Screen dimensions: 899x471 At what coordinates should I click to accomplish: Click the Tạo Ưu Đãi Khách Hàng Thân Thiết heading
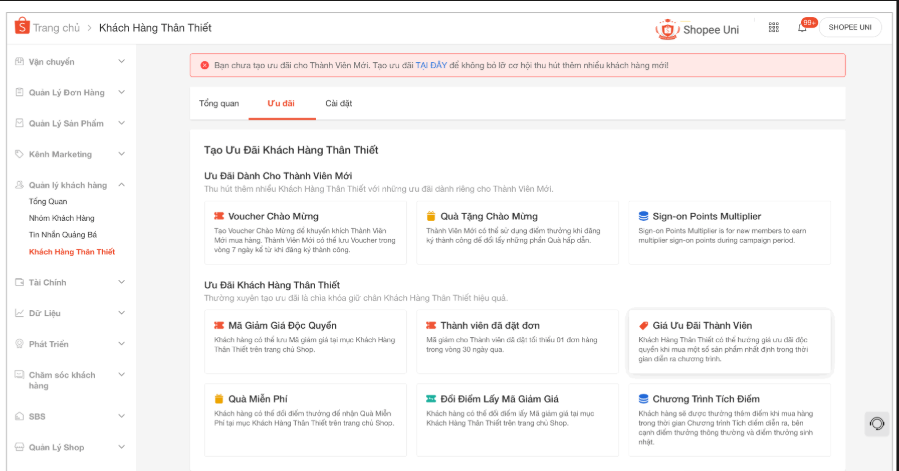point(291,150)
